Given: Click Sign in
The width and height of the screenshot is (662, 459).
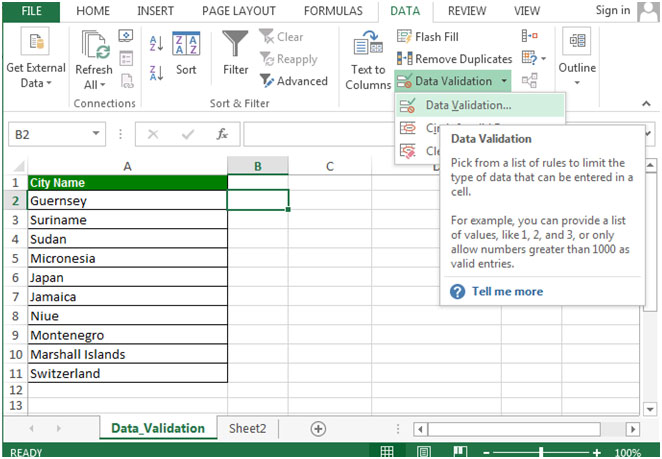Looking at the screenshot, I should [613, 11].
